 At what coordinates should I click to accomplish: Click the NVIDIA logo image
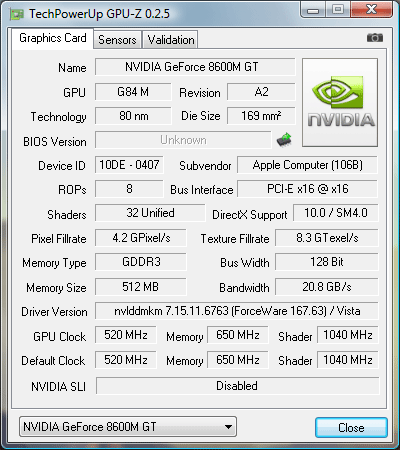coord(340,102)
